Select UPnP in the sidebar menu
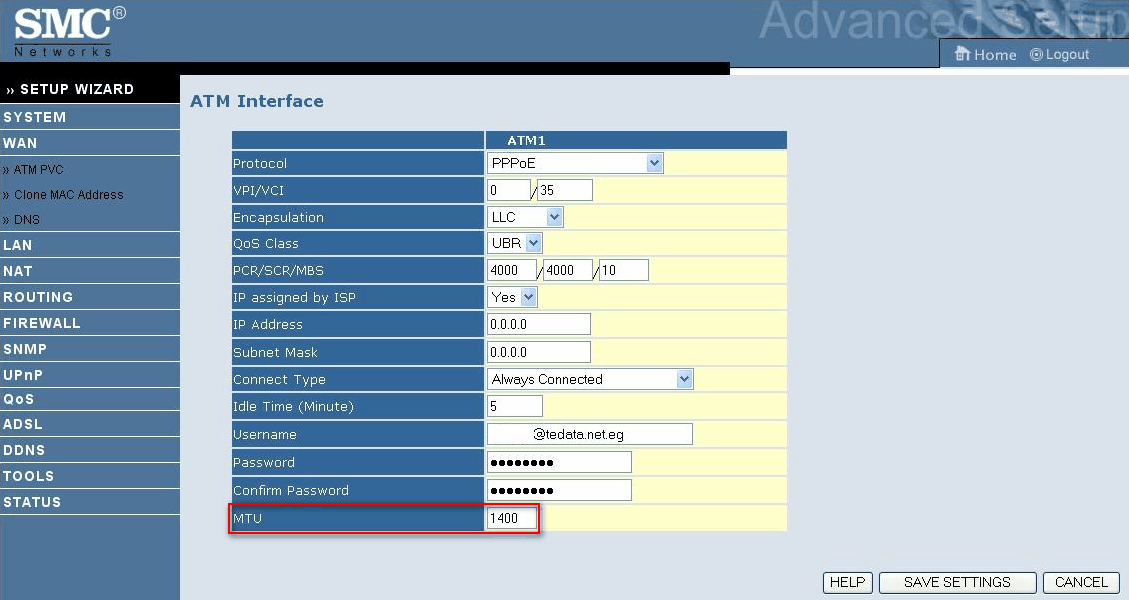 click(23, 375)
